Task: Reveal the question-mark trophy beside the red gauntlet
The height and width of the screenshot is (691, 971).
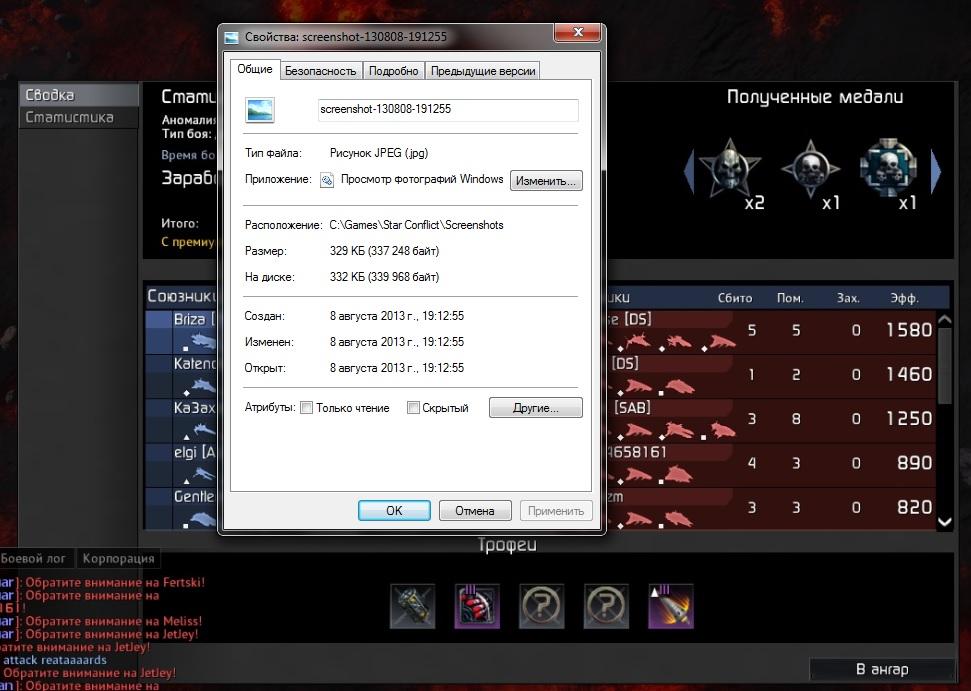Action: click(542, 606)
